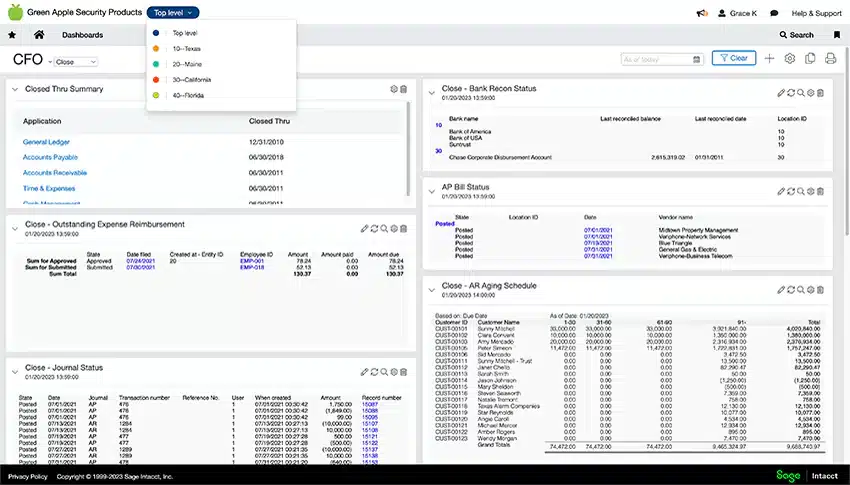Refresh the AP Bill Status component
The image size is (850, 485).
(x=791, y=191)
